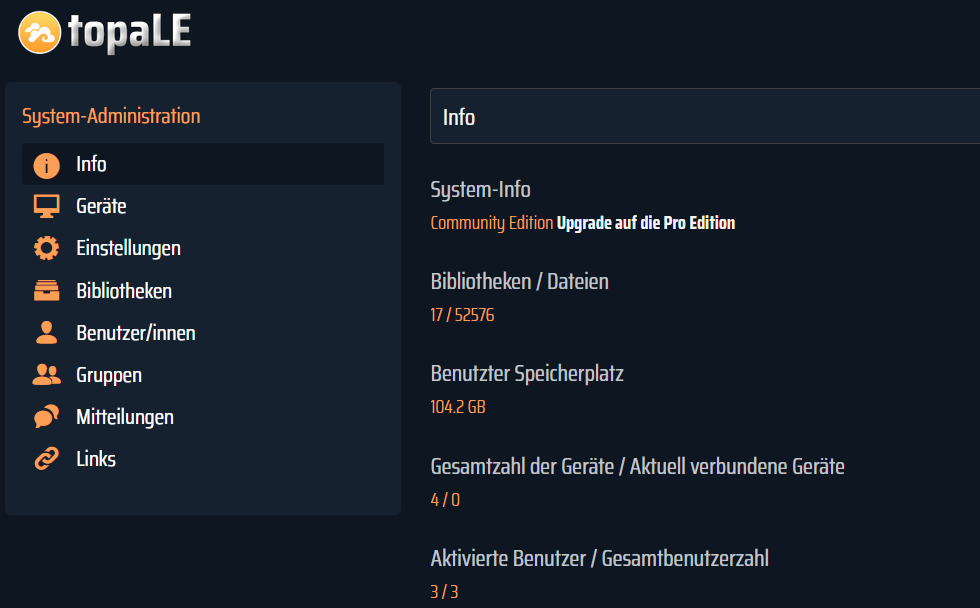Click the Info circle icon in sidebar

coord(47,165)
